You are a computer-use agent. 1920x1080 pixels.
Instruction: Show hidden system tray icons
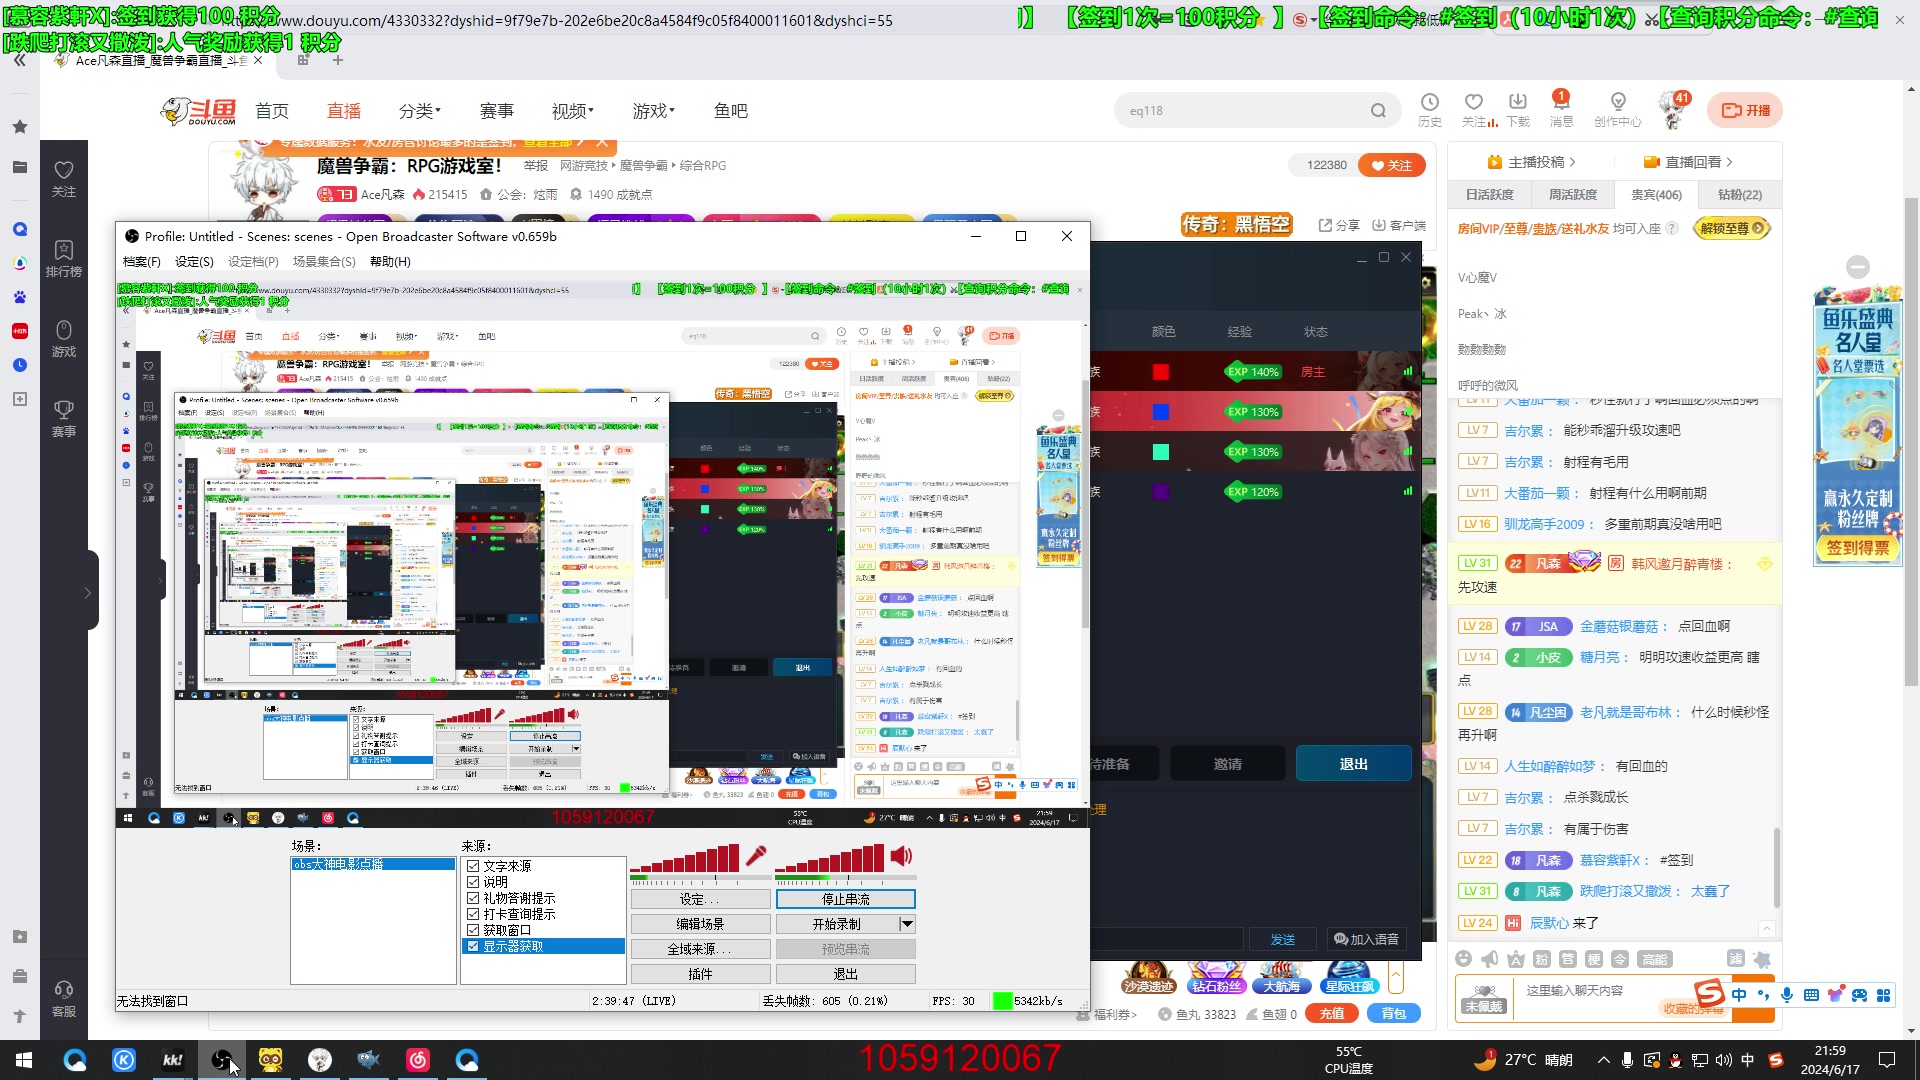(1604, 1060)
